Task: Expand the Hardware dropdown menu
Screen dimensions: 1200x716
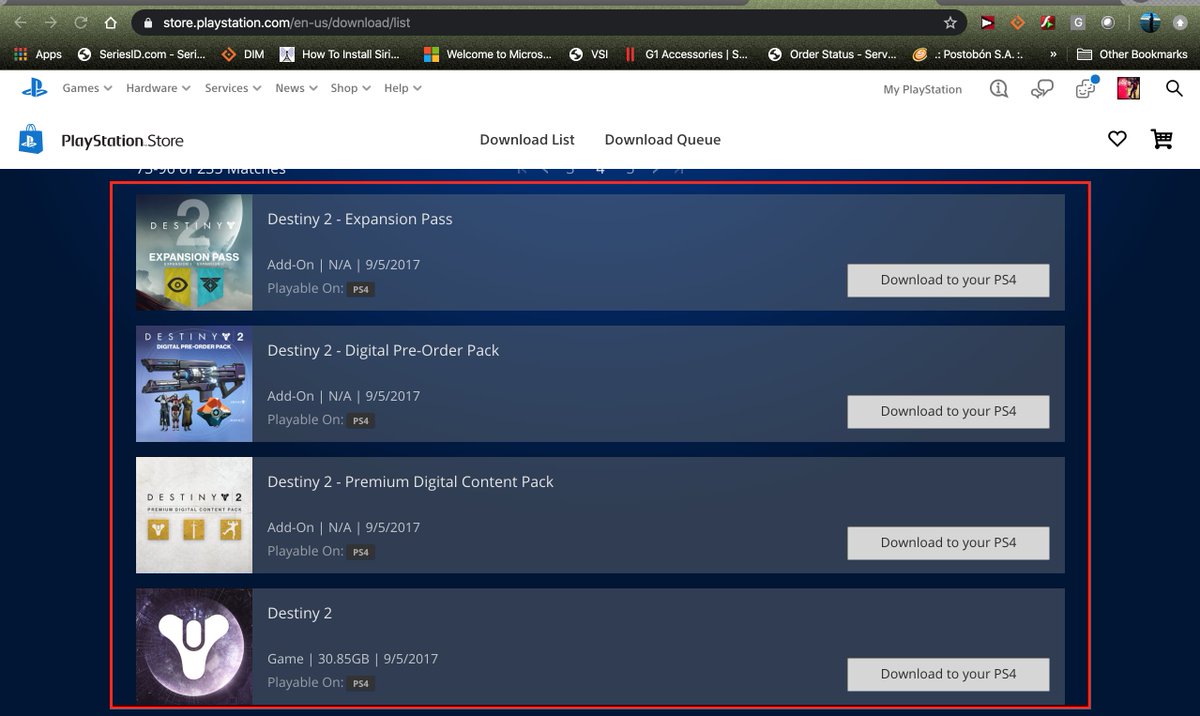Action: pyautogui.click(x=158, y=88)
